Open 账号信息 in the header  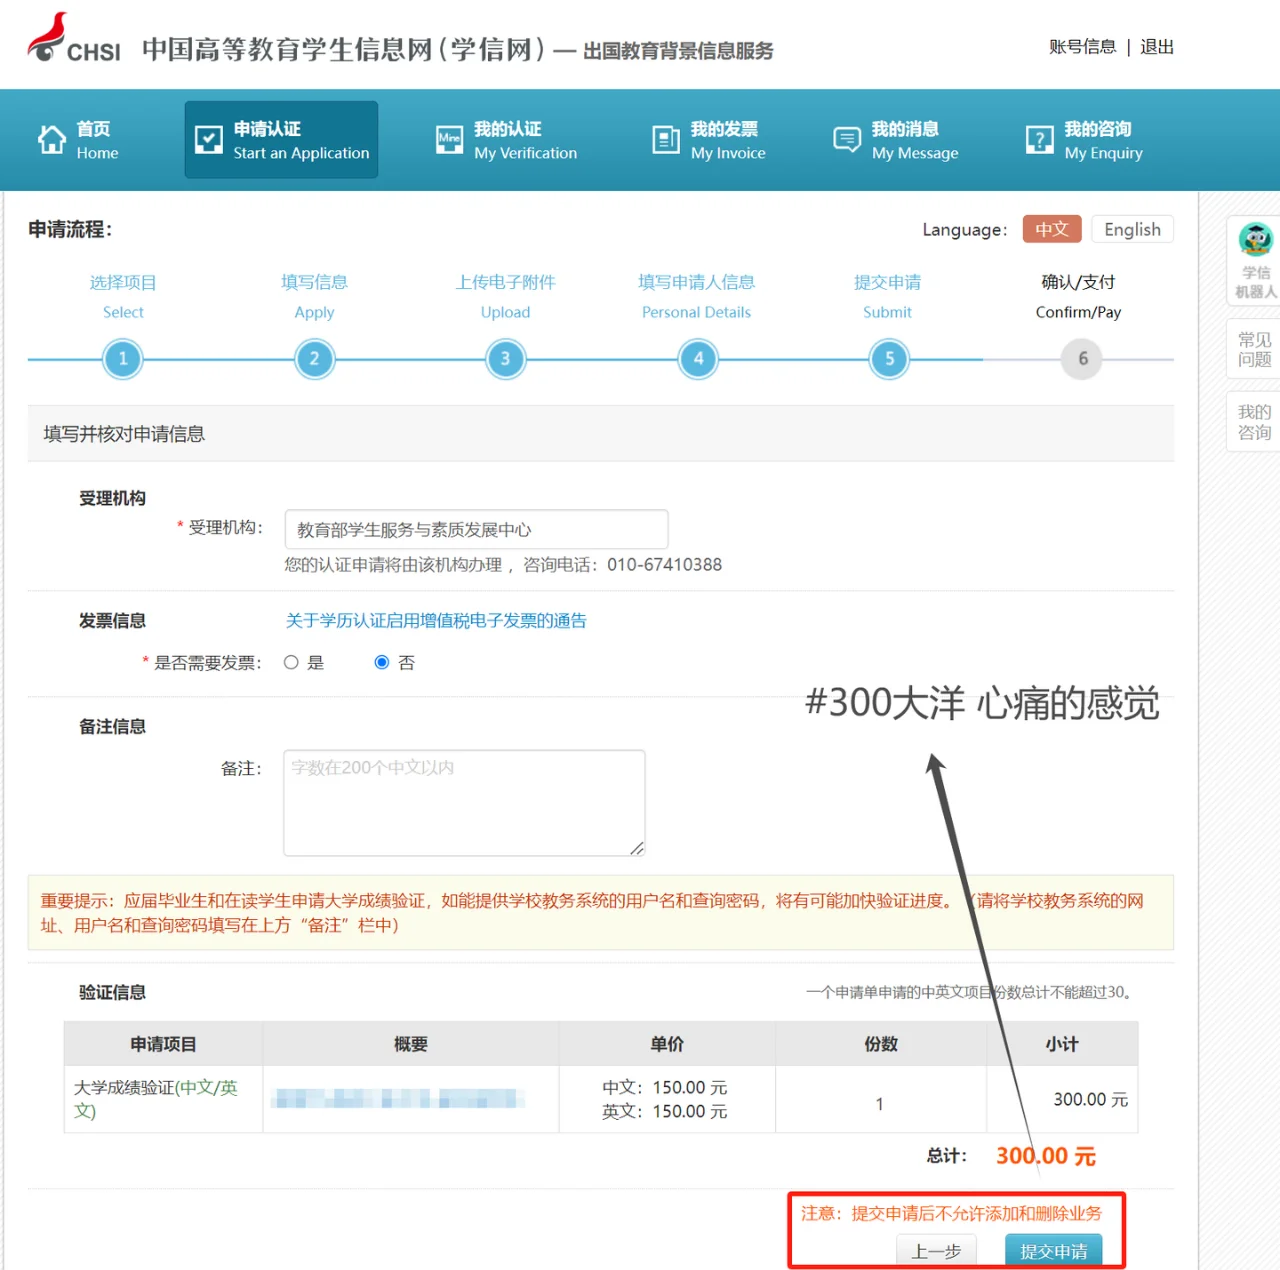tap(1082, 47)
